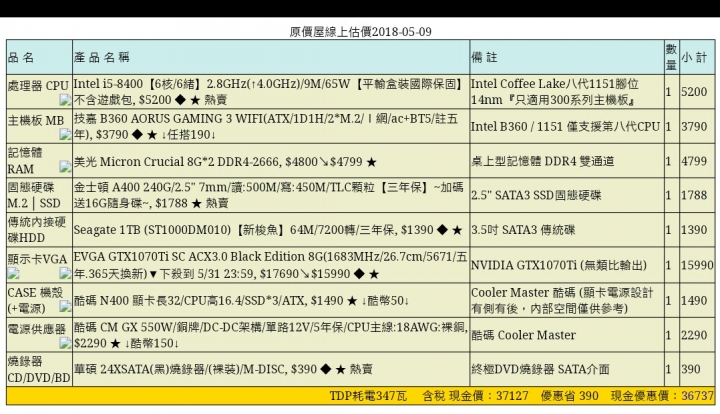Click the 美光 Micron Crucial 8G*2 DDR4-2666 product
720x414 pixels.
tap(225, 162)
